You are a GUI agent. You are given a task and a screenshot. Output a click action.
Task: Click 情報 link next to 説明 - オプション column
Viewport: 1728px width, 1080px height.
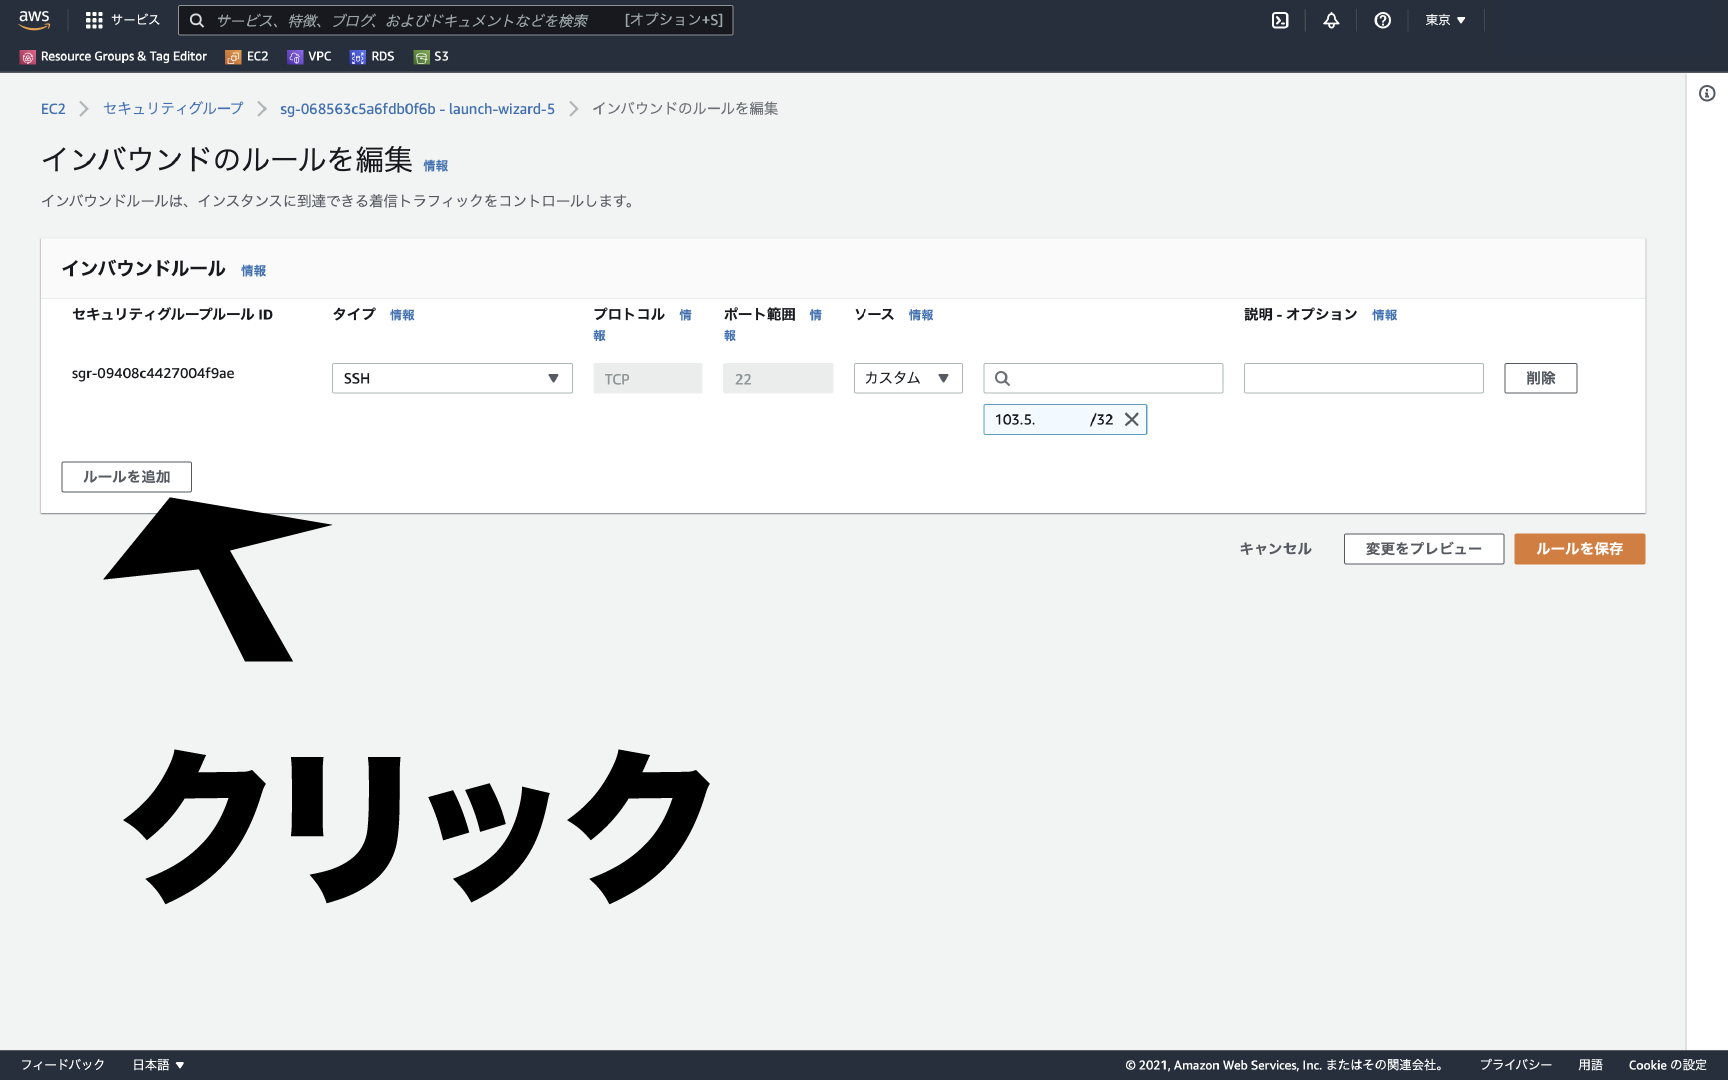coord(1385,315)
